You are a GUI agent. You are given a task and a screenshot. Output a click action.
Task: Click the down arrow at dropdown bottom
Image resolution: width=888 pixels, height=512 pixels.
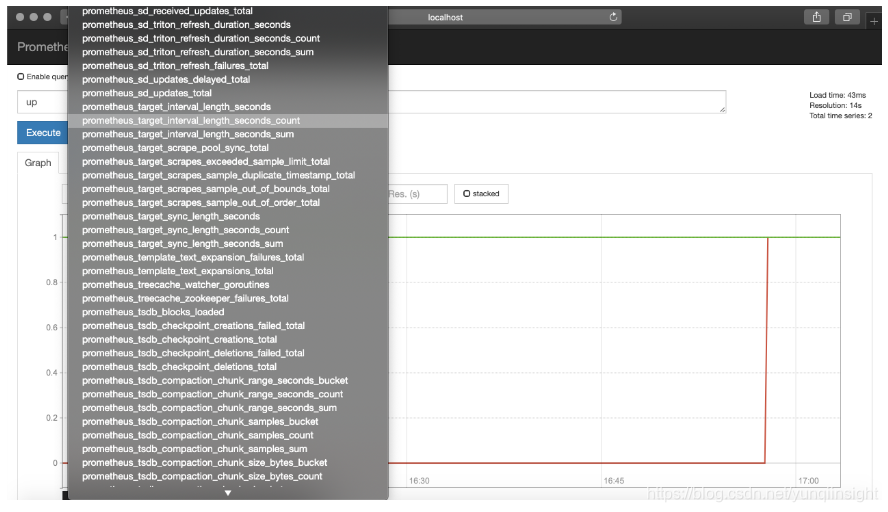pos(228,493)
